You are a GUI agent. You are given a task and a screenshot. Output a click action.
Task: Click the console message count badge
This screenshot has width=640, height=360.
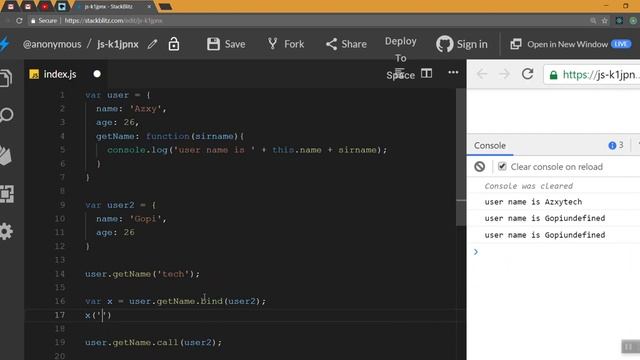[x=616, y=145]
